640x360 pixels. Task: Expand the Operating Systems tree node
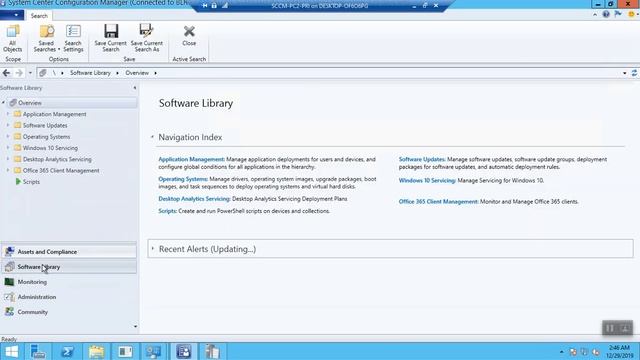[x=7, y=137]
